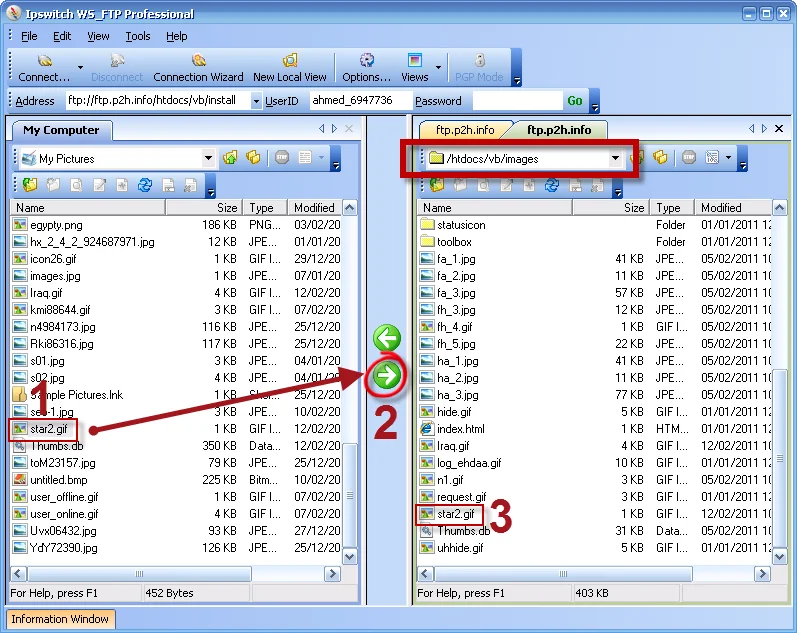Open the Connection Wizard
This screenshot has height=633, width=797.
(x=198, y=67)
